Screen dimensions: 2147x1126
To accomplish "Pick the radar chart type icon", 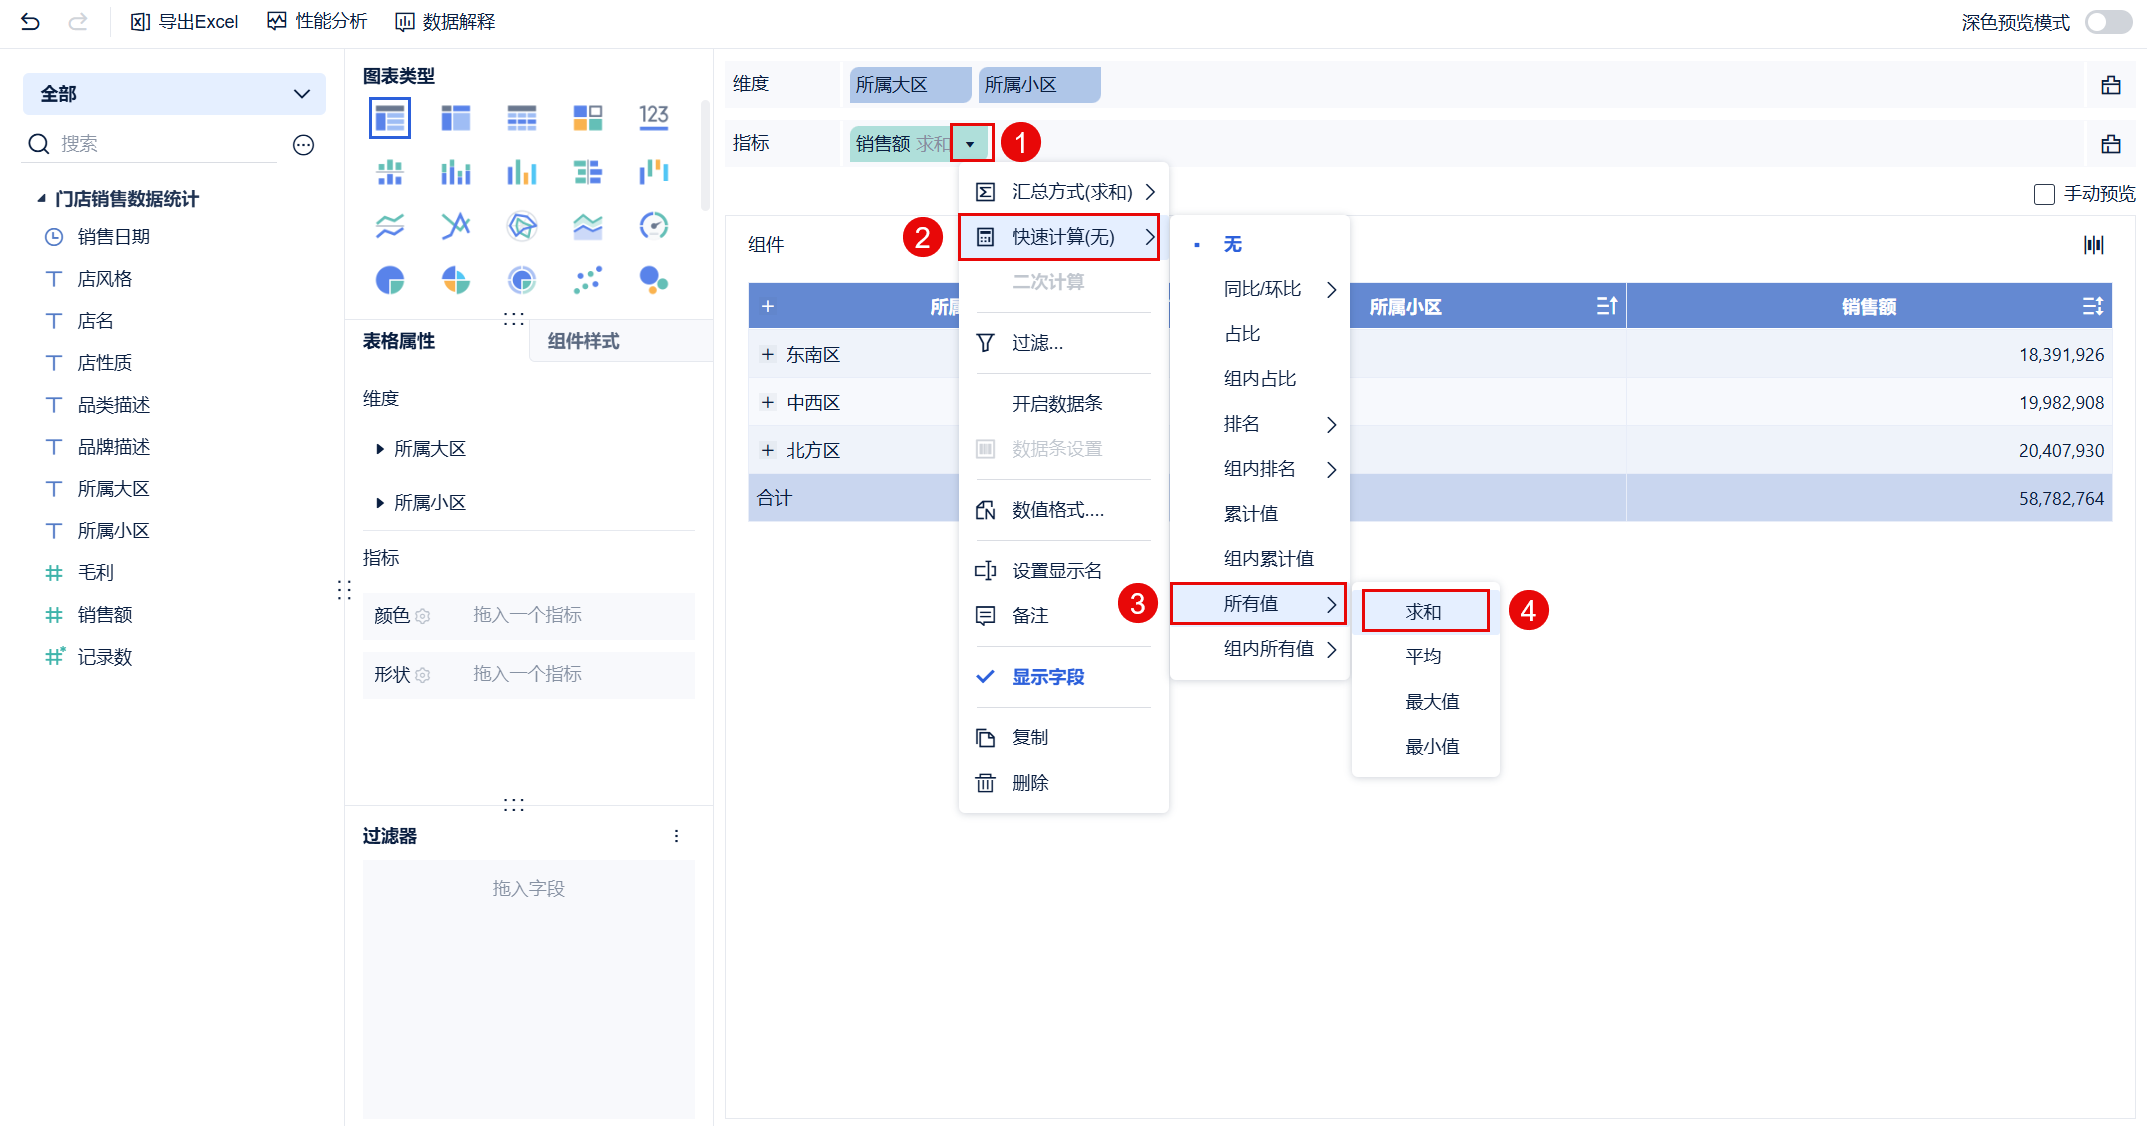I will pos(521,226).
